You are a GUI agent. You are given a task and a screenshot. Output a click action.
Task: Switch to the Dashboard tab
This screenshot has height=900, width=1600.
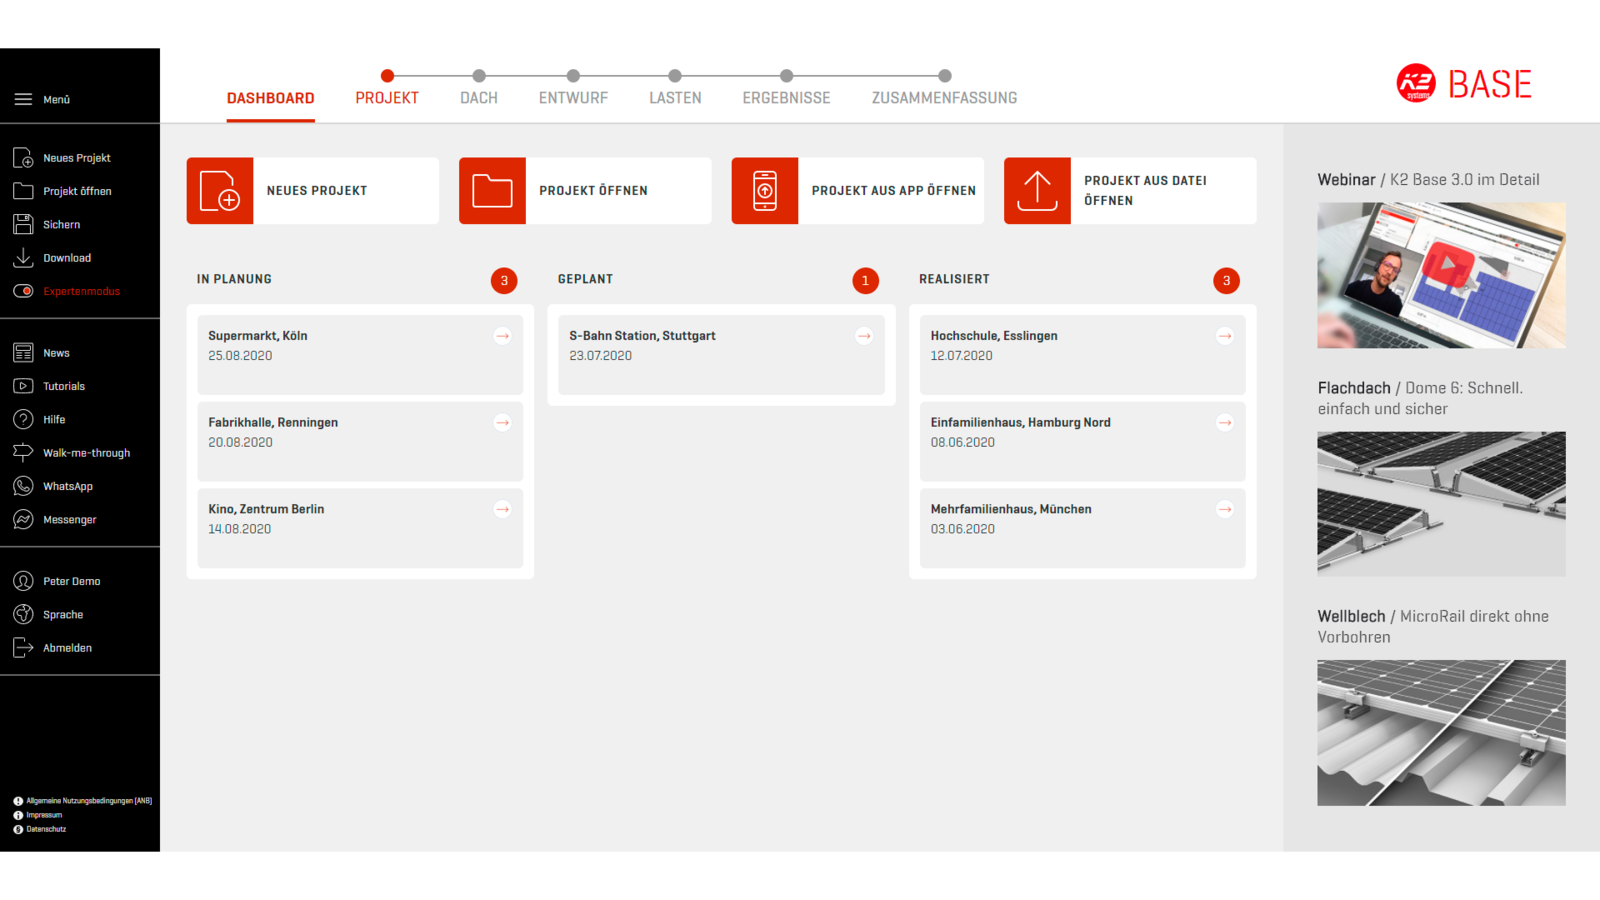[270, 97]
